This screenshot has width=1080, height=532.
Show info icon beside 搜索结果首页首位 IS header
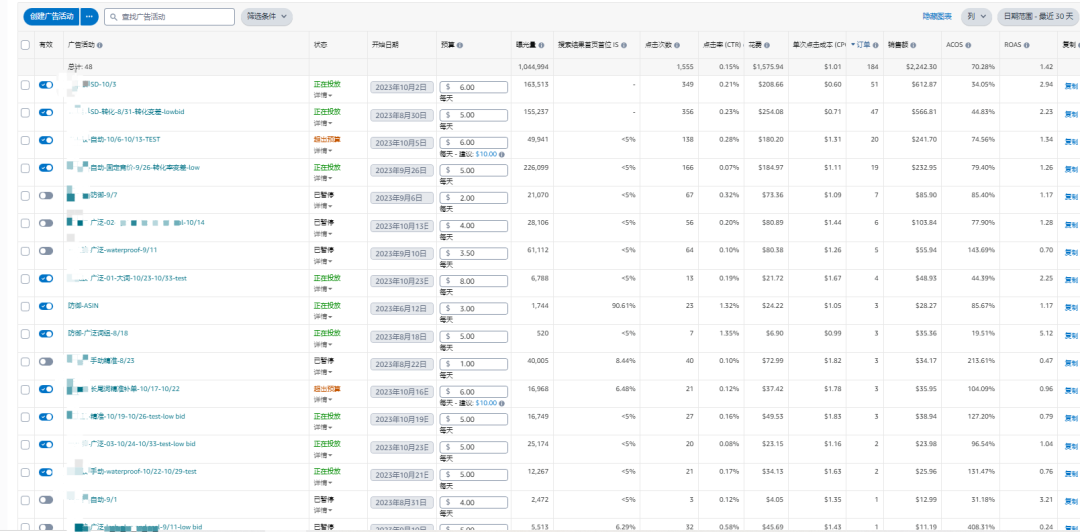[624, 45]
